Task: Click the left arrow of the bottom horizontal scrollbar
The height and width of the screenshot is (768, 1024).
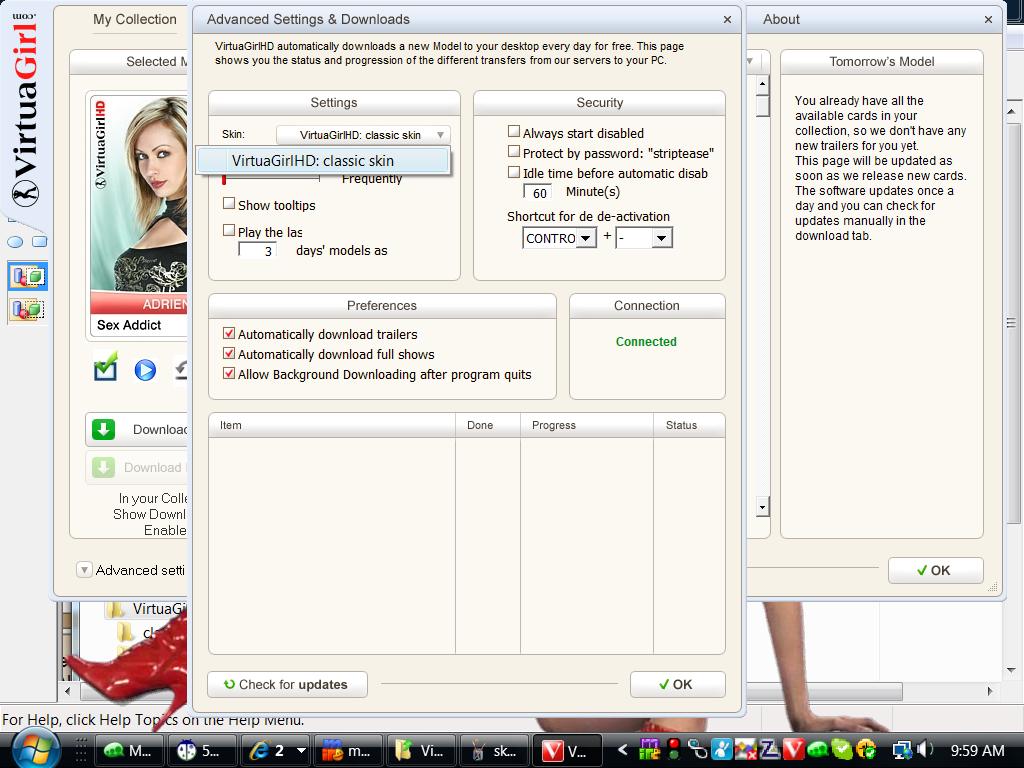Action: tap(68, 691)
